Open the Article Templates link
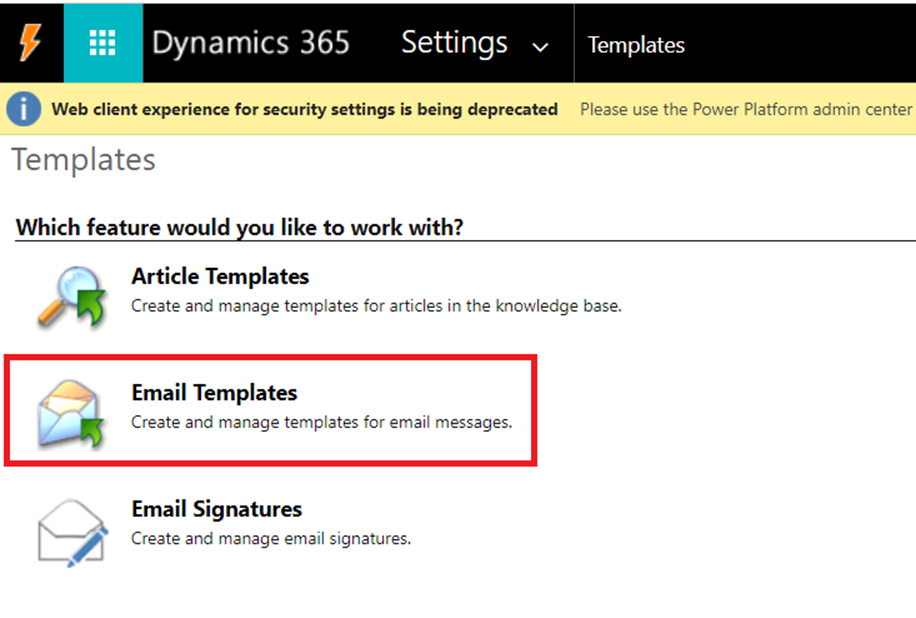 point(220,276)
